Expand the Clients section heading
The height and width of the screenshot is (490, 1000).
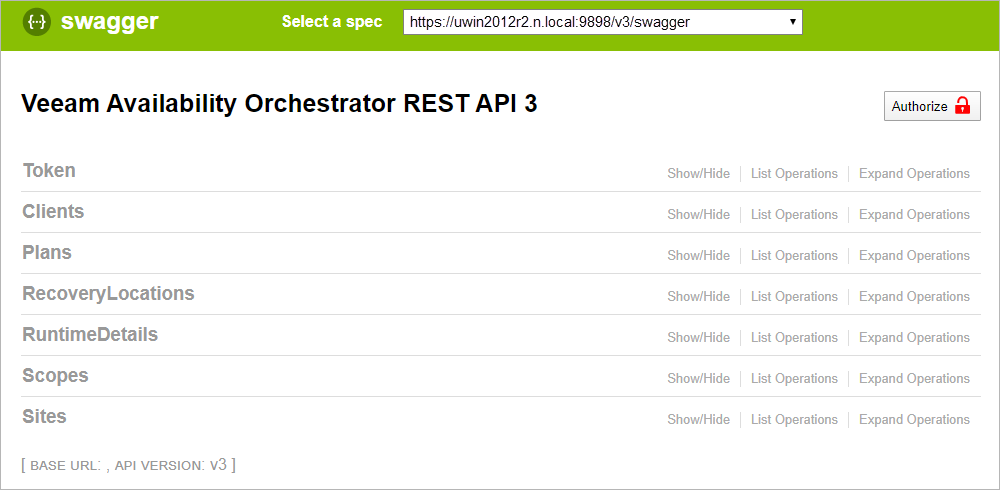click(x=54, y=212)
